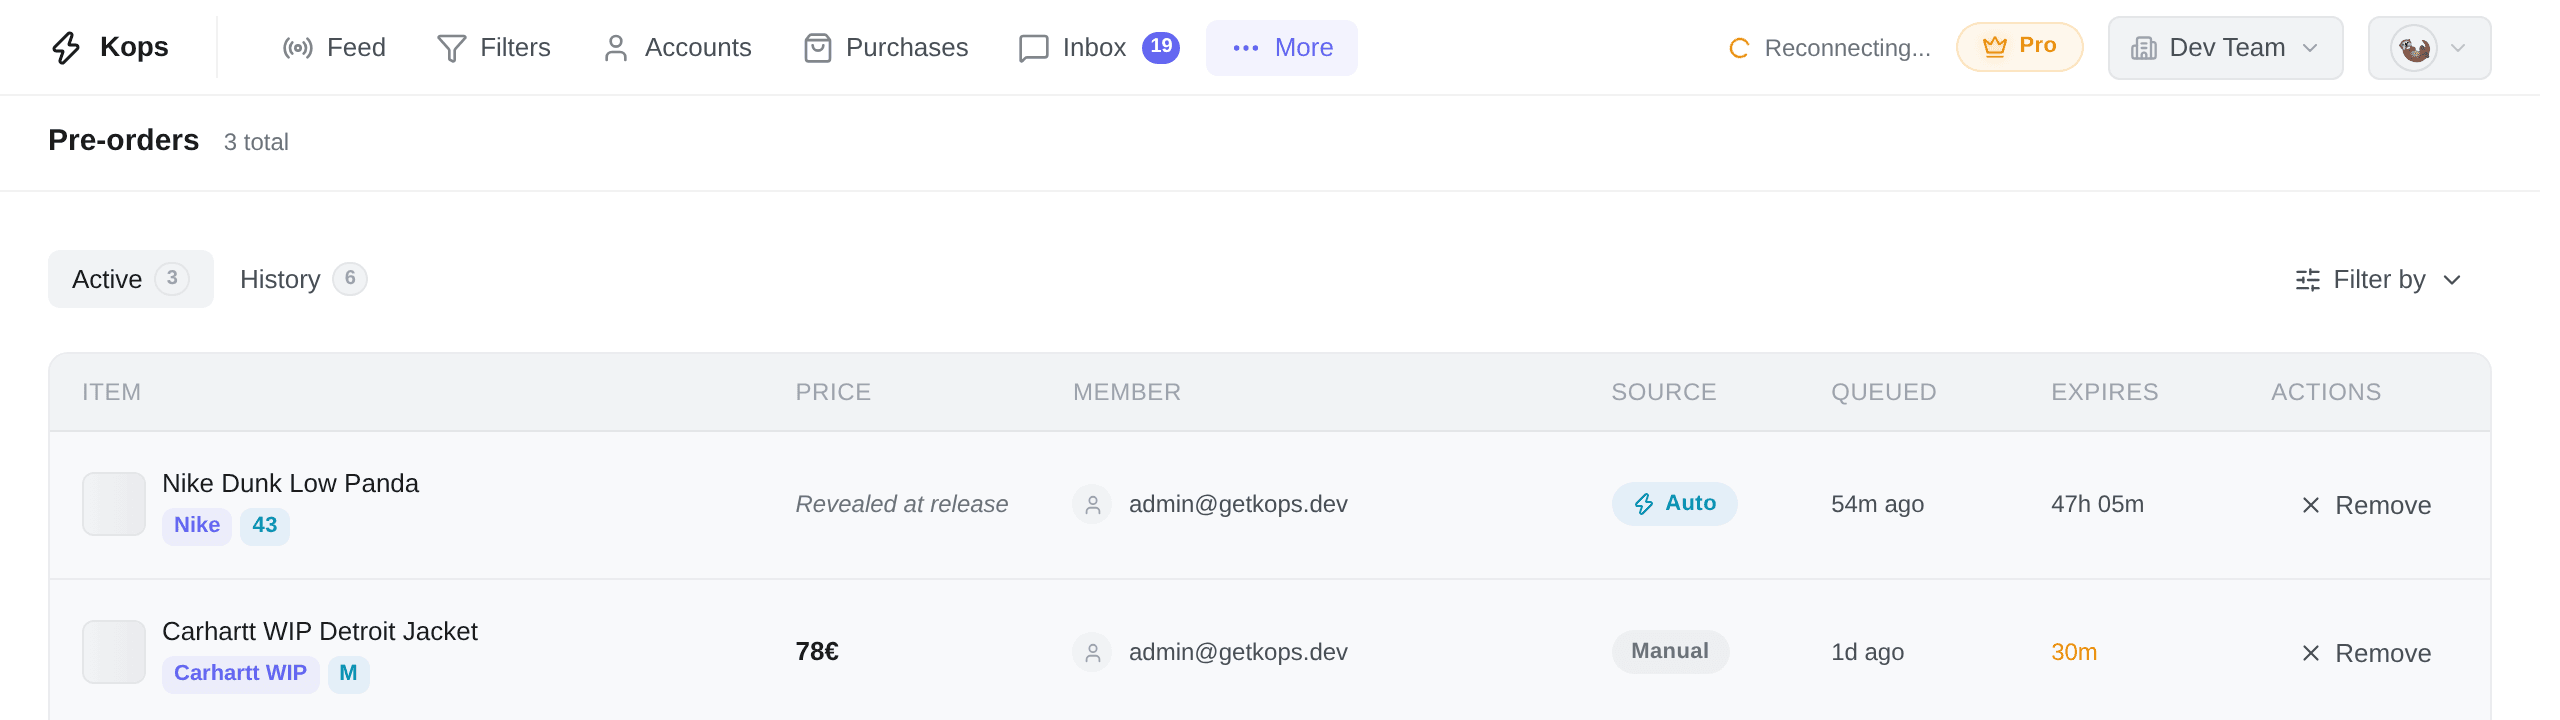Click the Nike Dunk Low Panda item name
Viewport: 2560px width, 720px height.
(290, 484)
